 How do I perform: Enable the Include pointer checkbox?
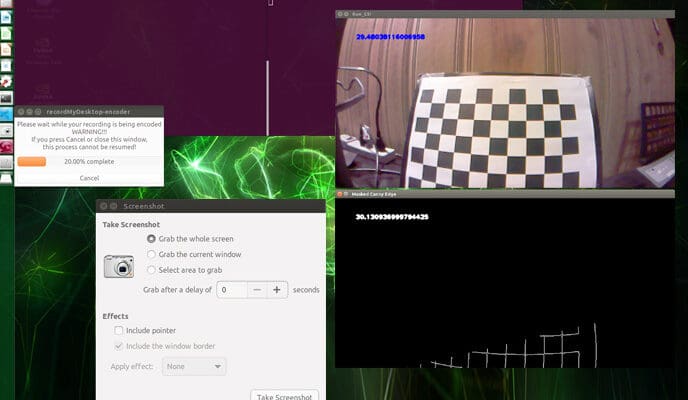coord(119,330)
